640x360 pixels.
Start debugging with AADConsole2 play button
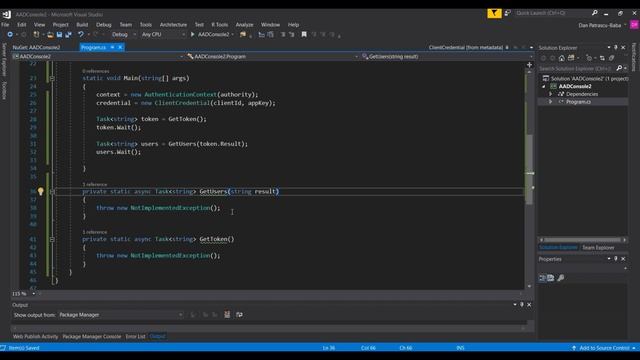pos(193,35)
